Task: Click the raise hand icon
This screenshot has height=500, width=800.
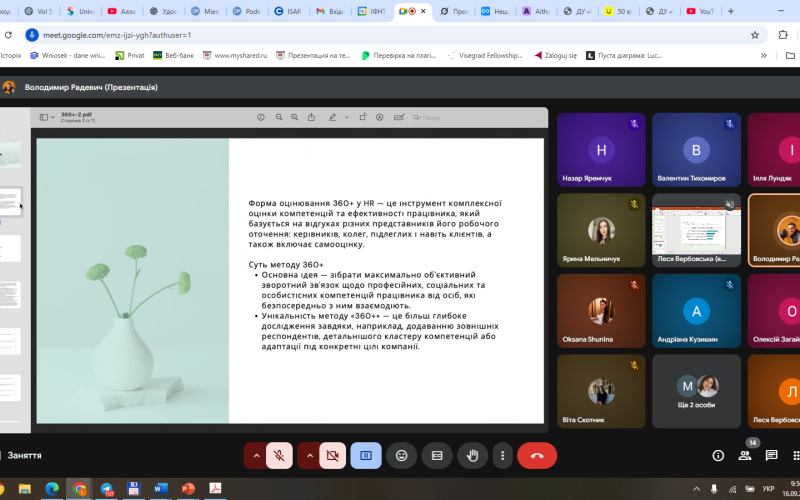Action: 472,455
